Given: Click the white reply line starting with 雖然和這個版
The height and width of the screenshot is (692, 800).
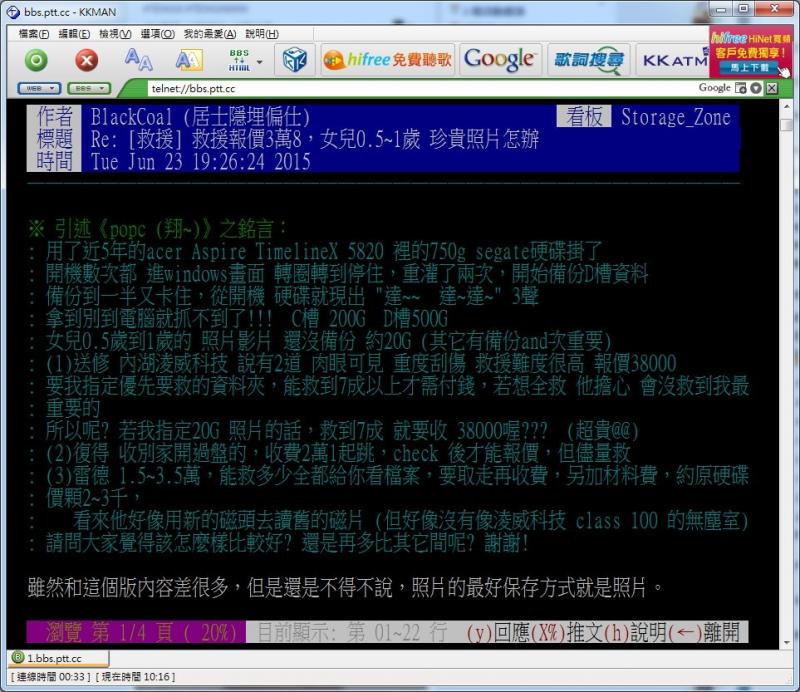Looking at the screenshot, I should click(x=345, y=588).
